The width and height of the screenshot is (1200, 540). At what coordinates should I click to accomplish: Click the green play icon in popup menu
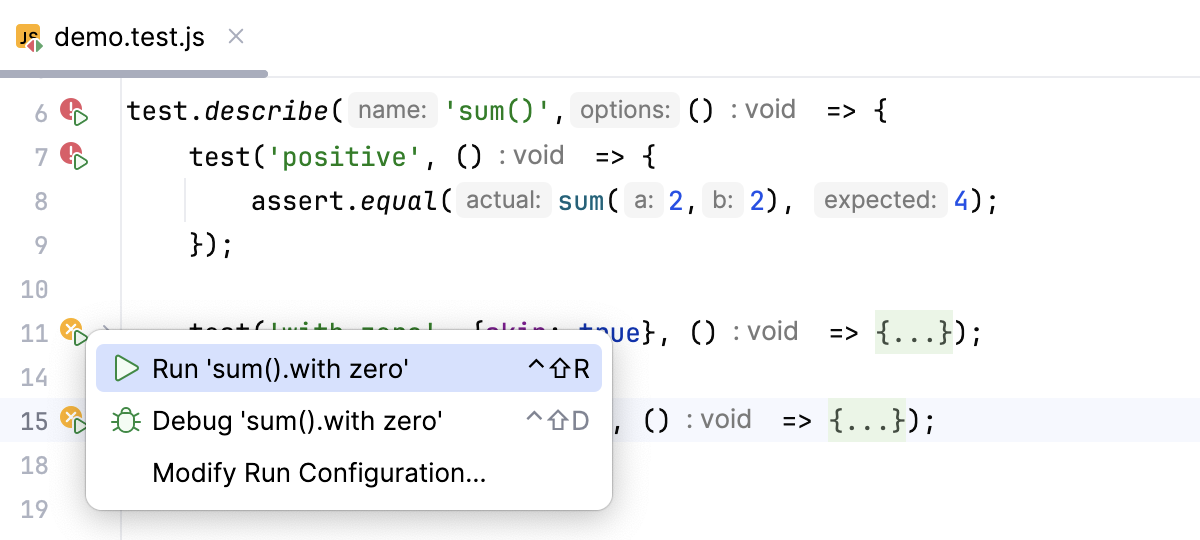127,369
